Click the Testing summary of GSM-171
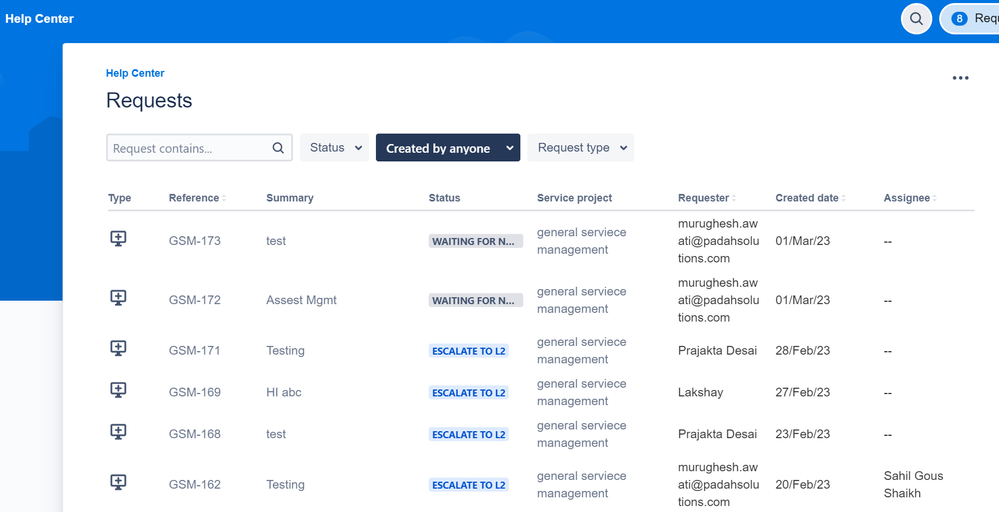Image resolution: width=999 pixels, height=512 pixels. click(x=285, y=351)
